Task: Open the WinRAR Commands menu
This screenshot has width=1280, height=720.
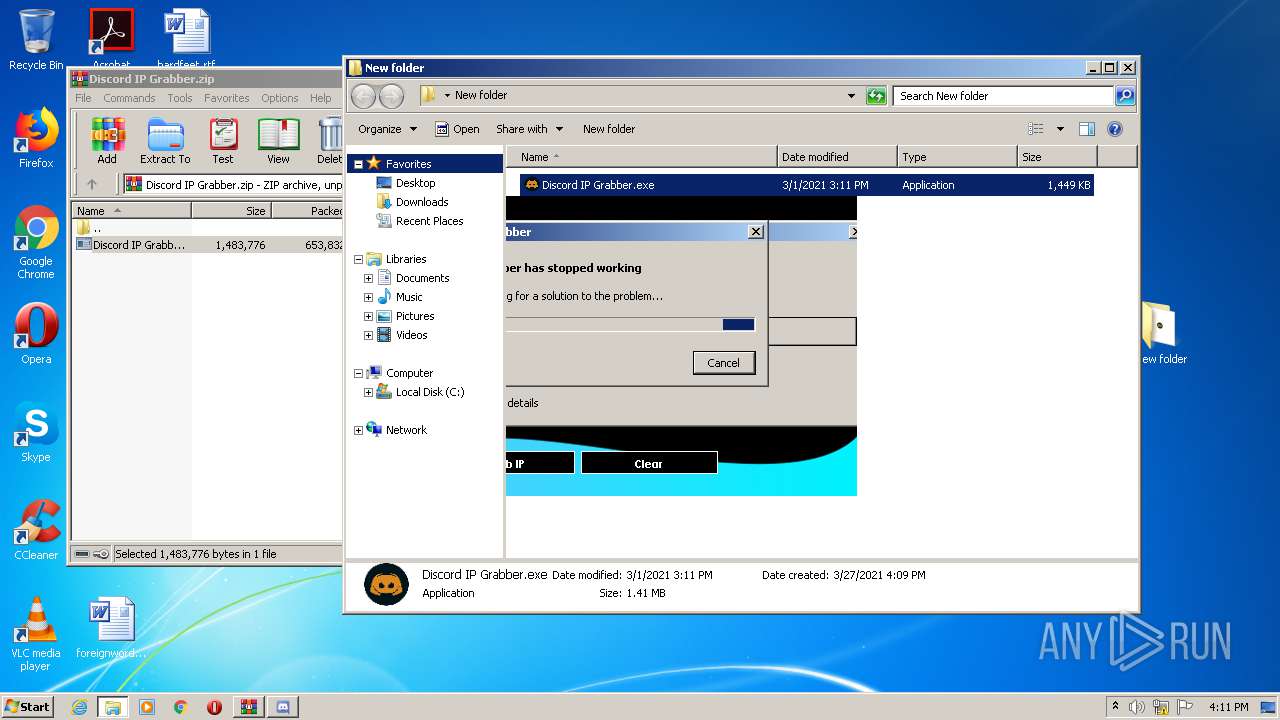Action: [x=129, y=98]
